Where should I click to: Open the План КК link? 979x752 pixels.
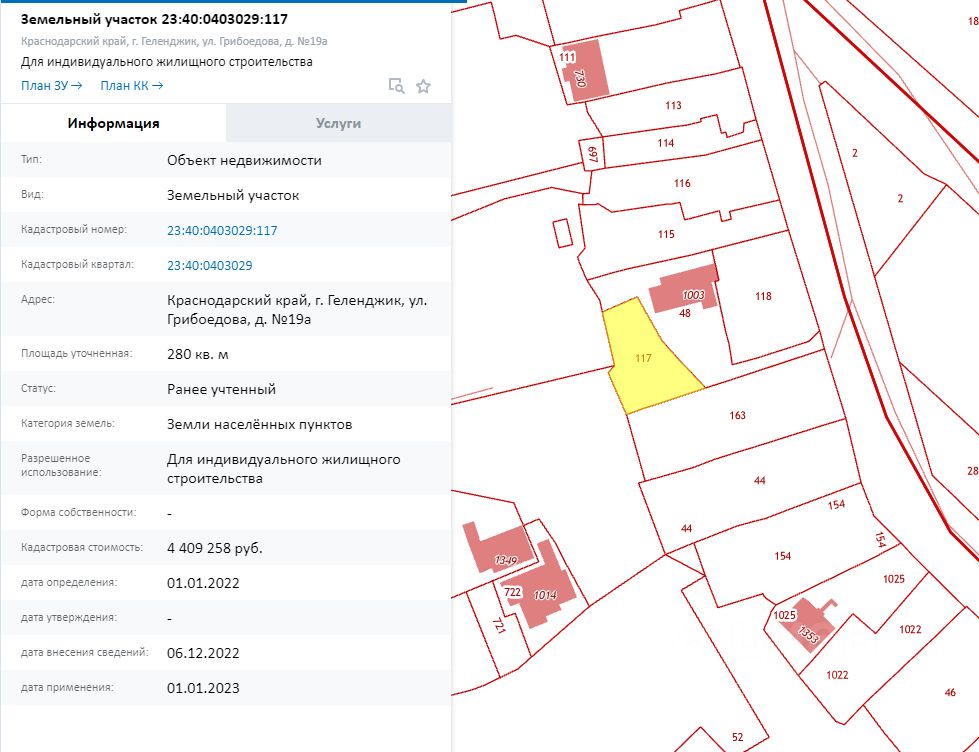pos(131,86)
